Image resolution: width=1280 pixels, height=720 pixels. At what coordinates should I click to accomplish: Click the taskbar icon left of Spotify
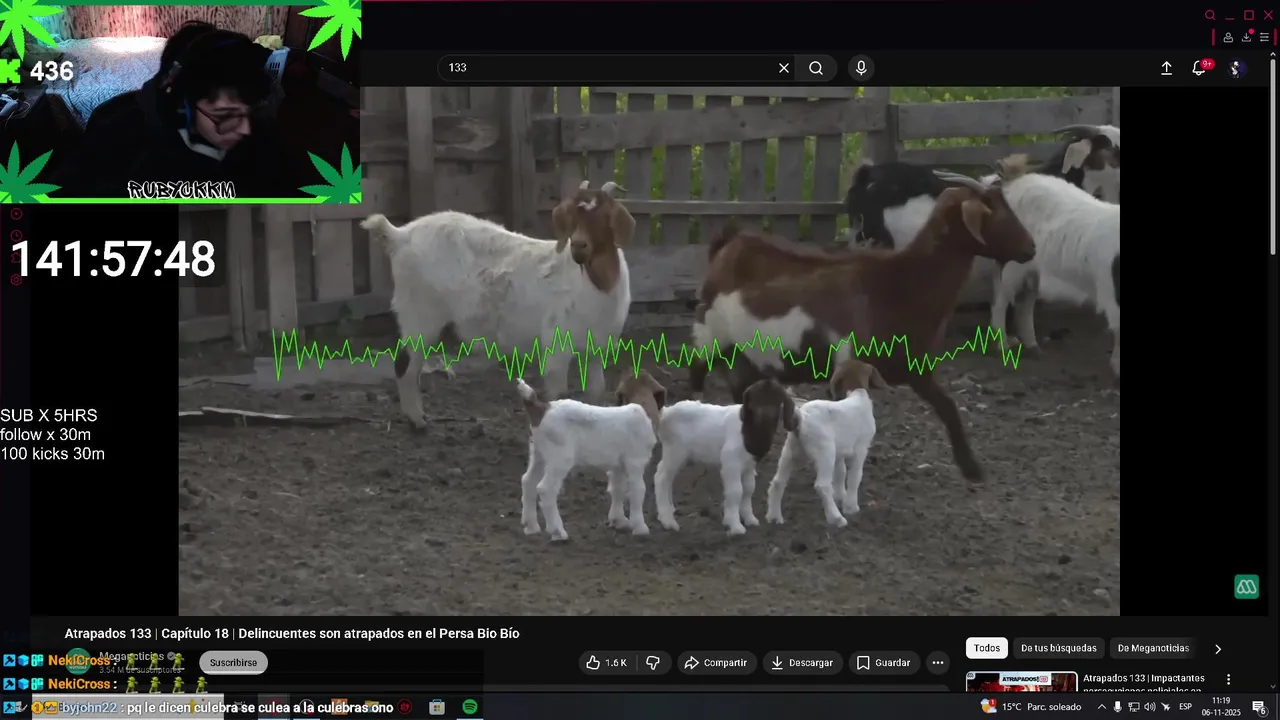437,707
